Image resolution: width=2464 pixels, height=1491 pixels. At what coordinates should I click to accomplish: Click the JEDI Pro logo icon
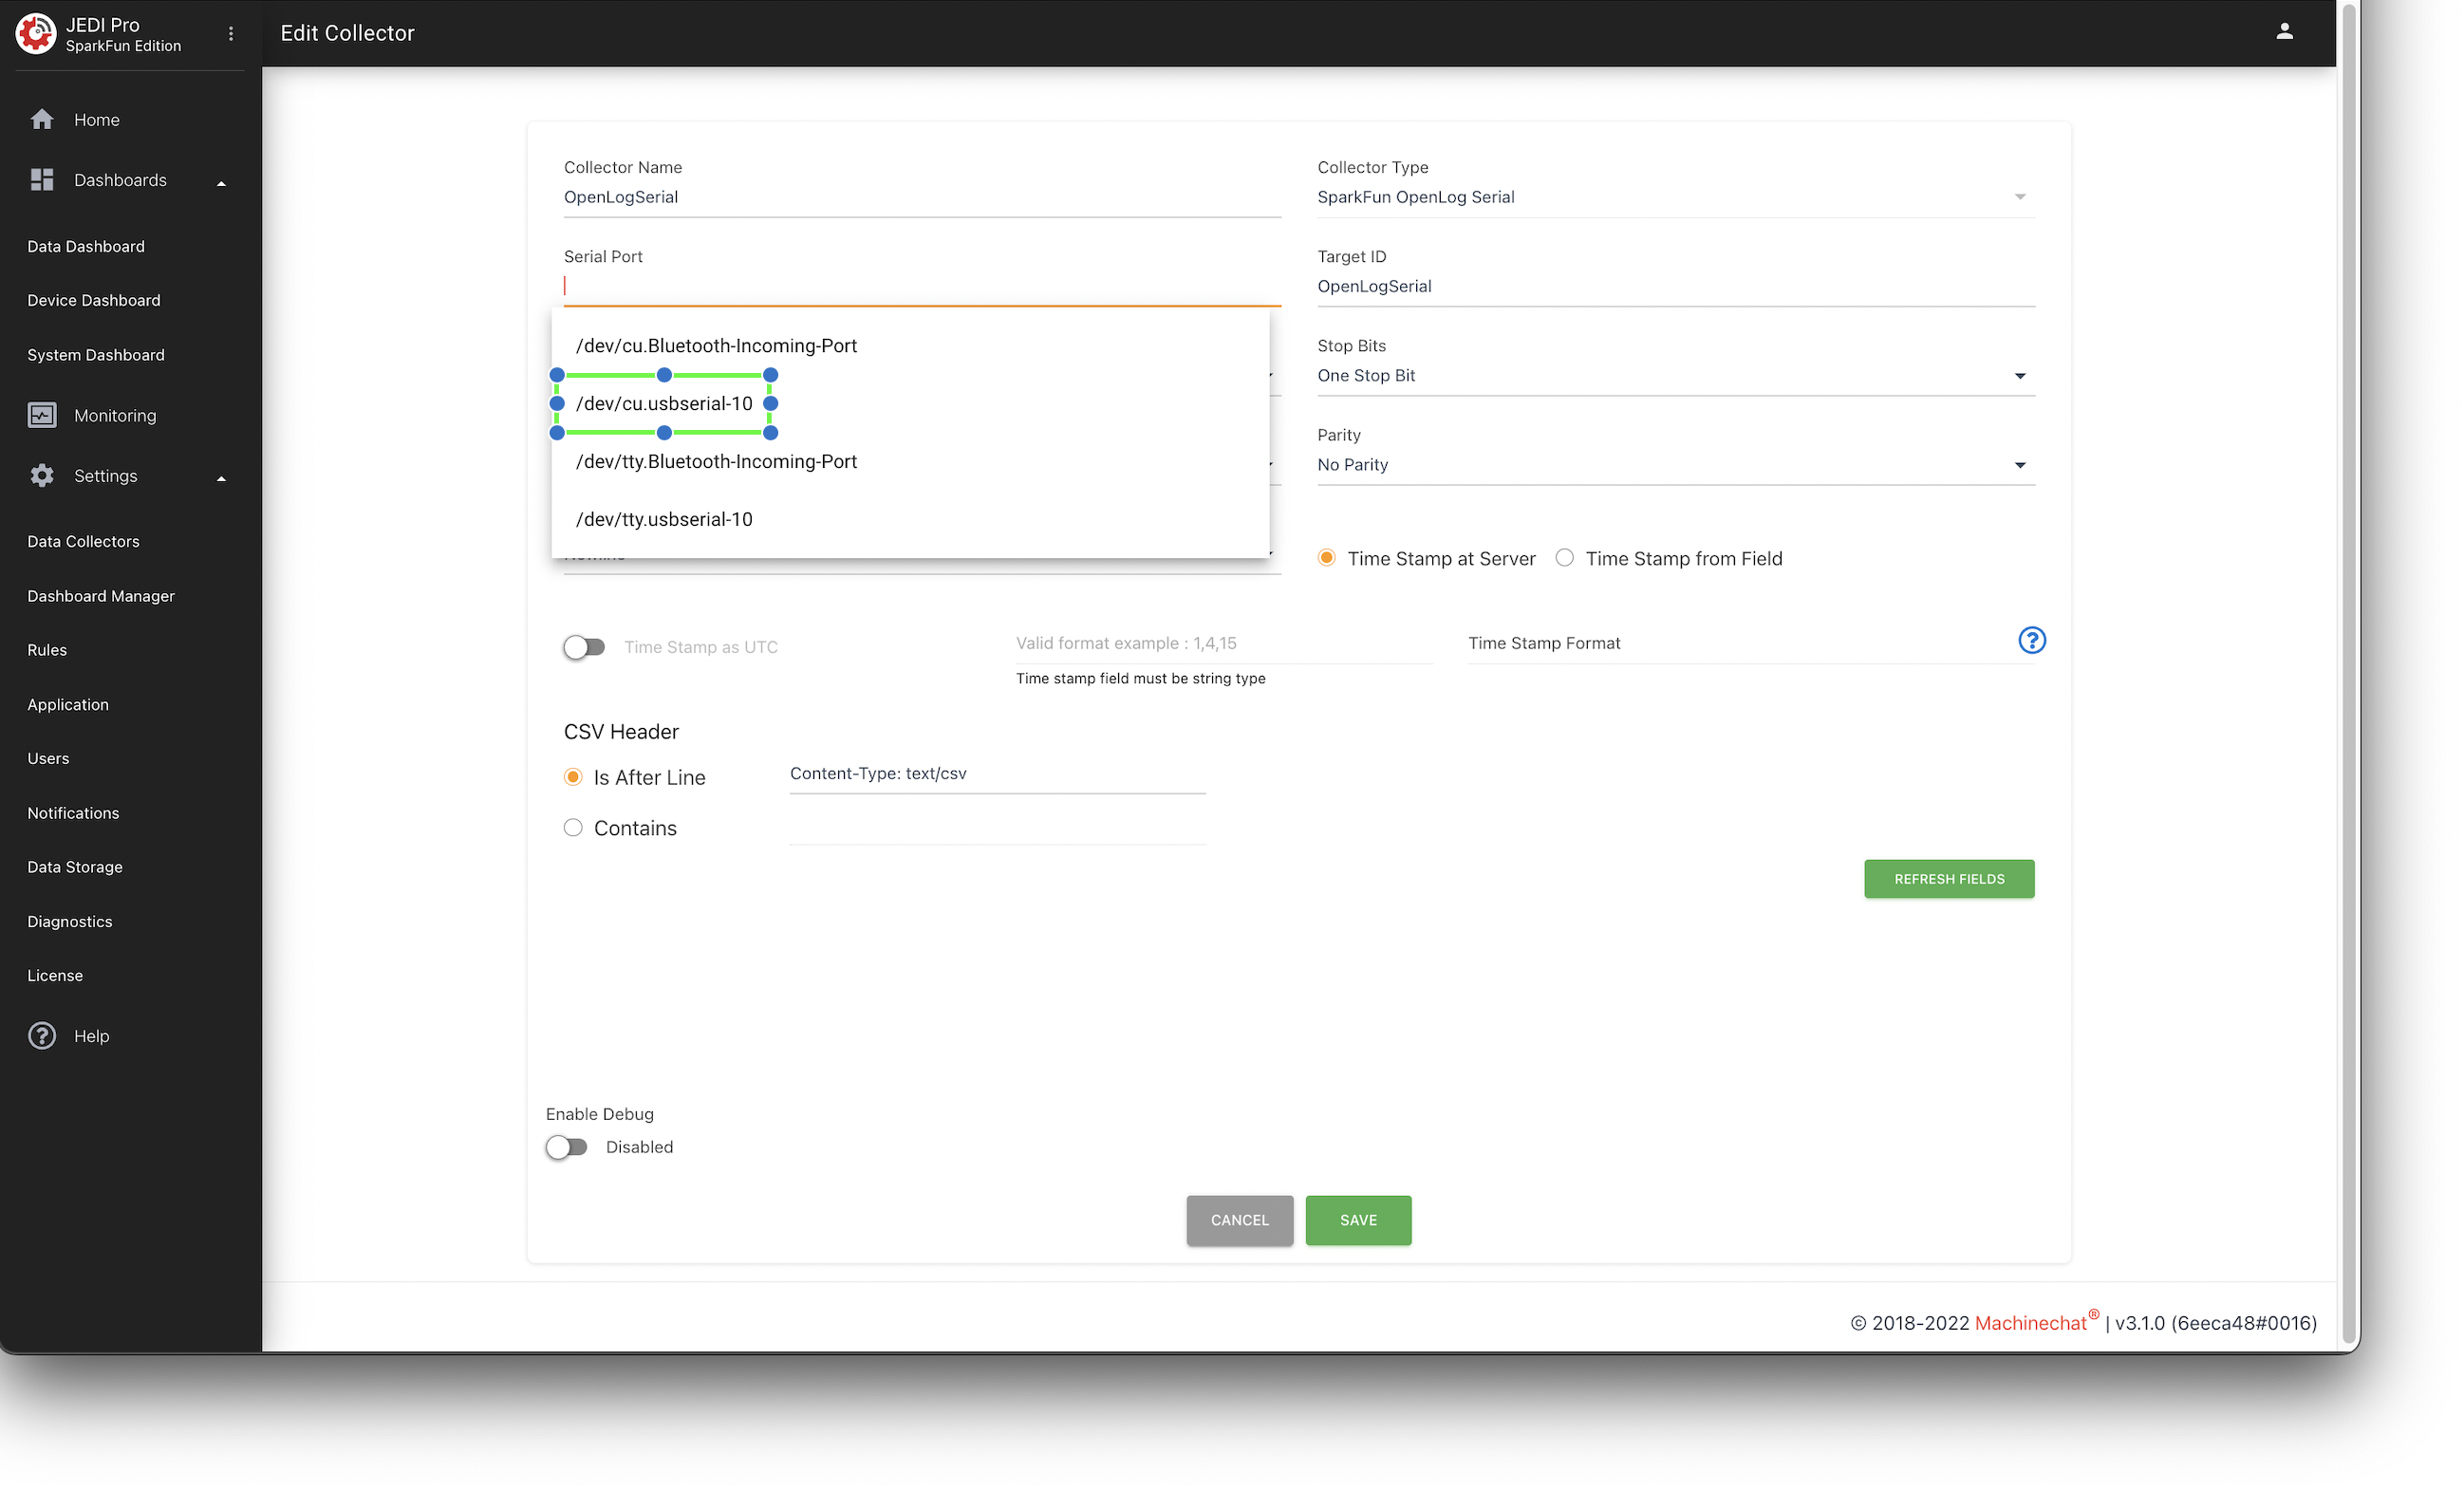36,33
